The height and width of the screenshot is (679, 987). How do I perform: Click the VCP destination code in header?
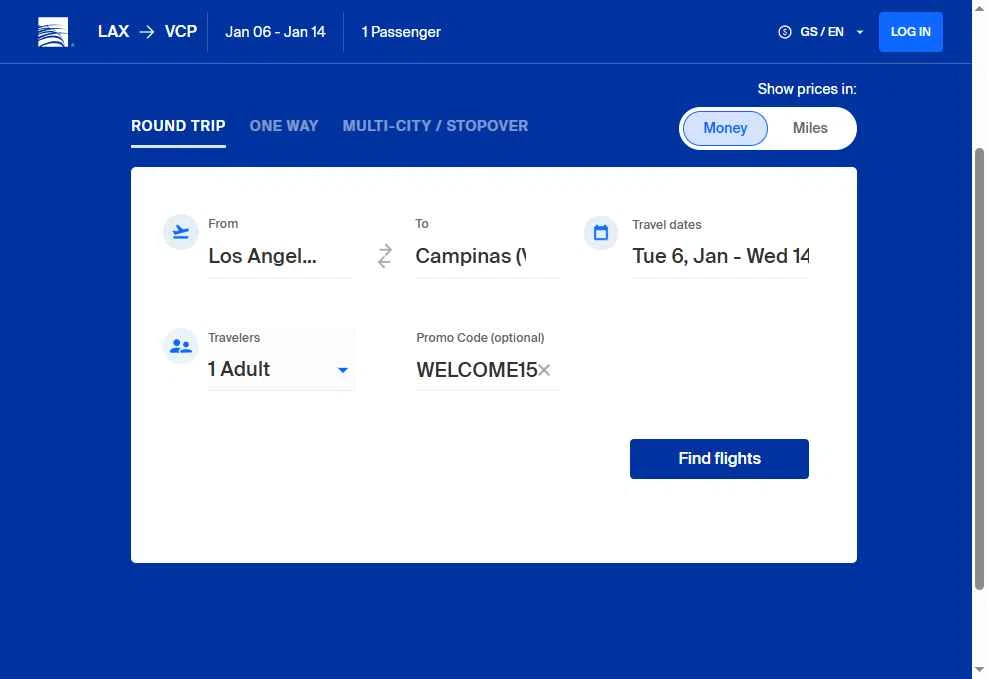point(181,31)
